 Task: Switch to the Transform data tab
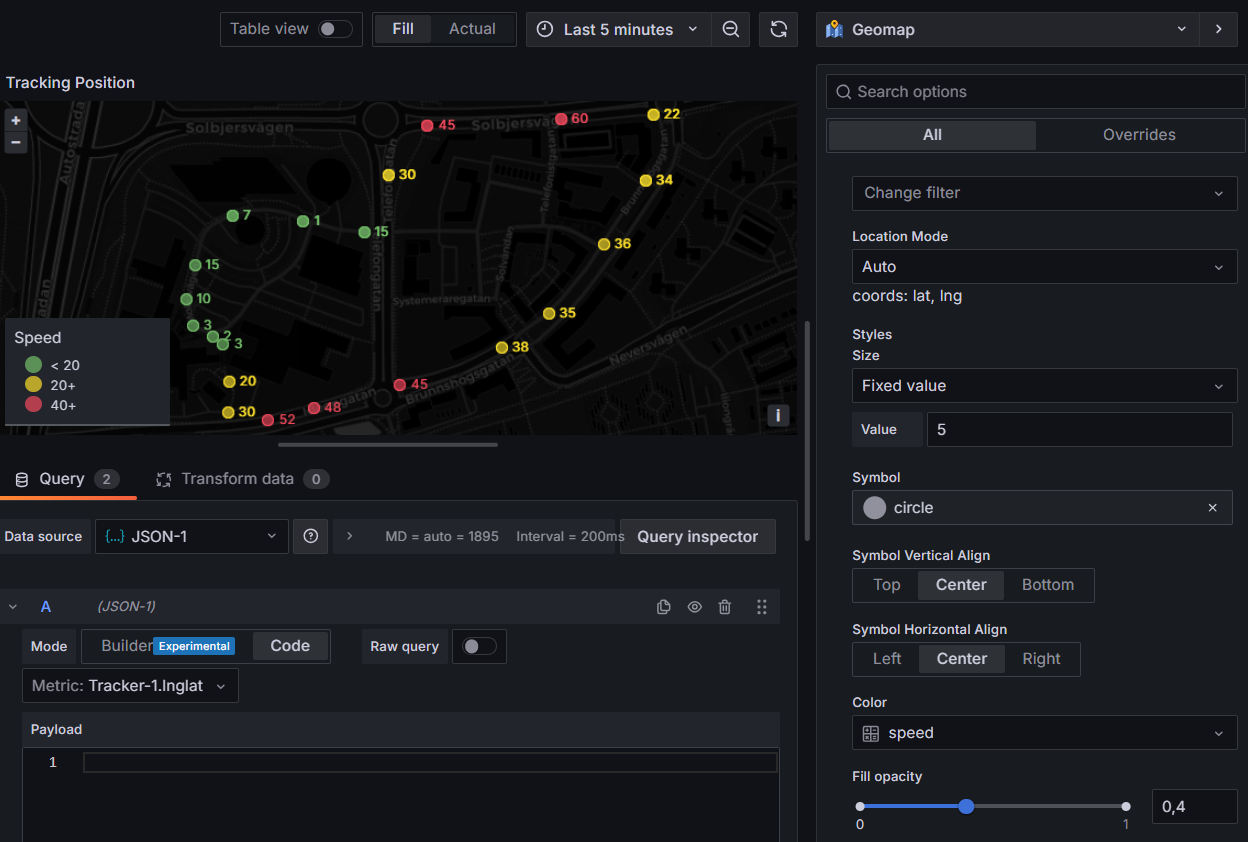237,479
